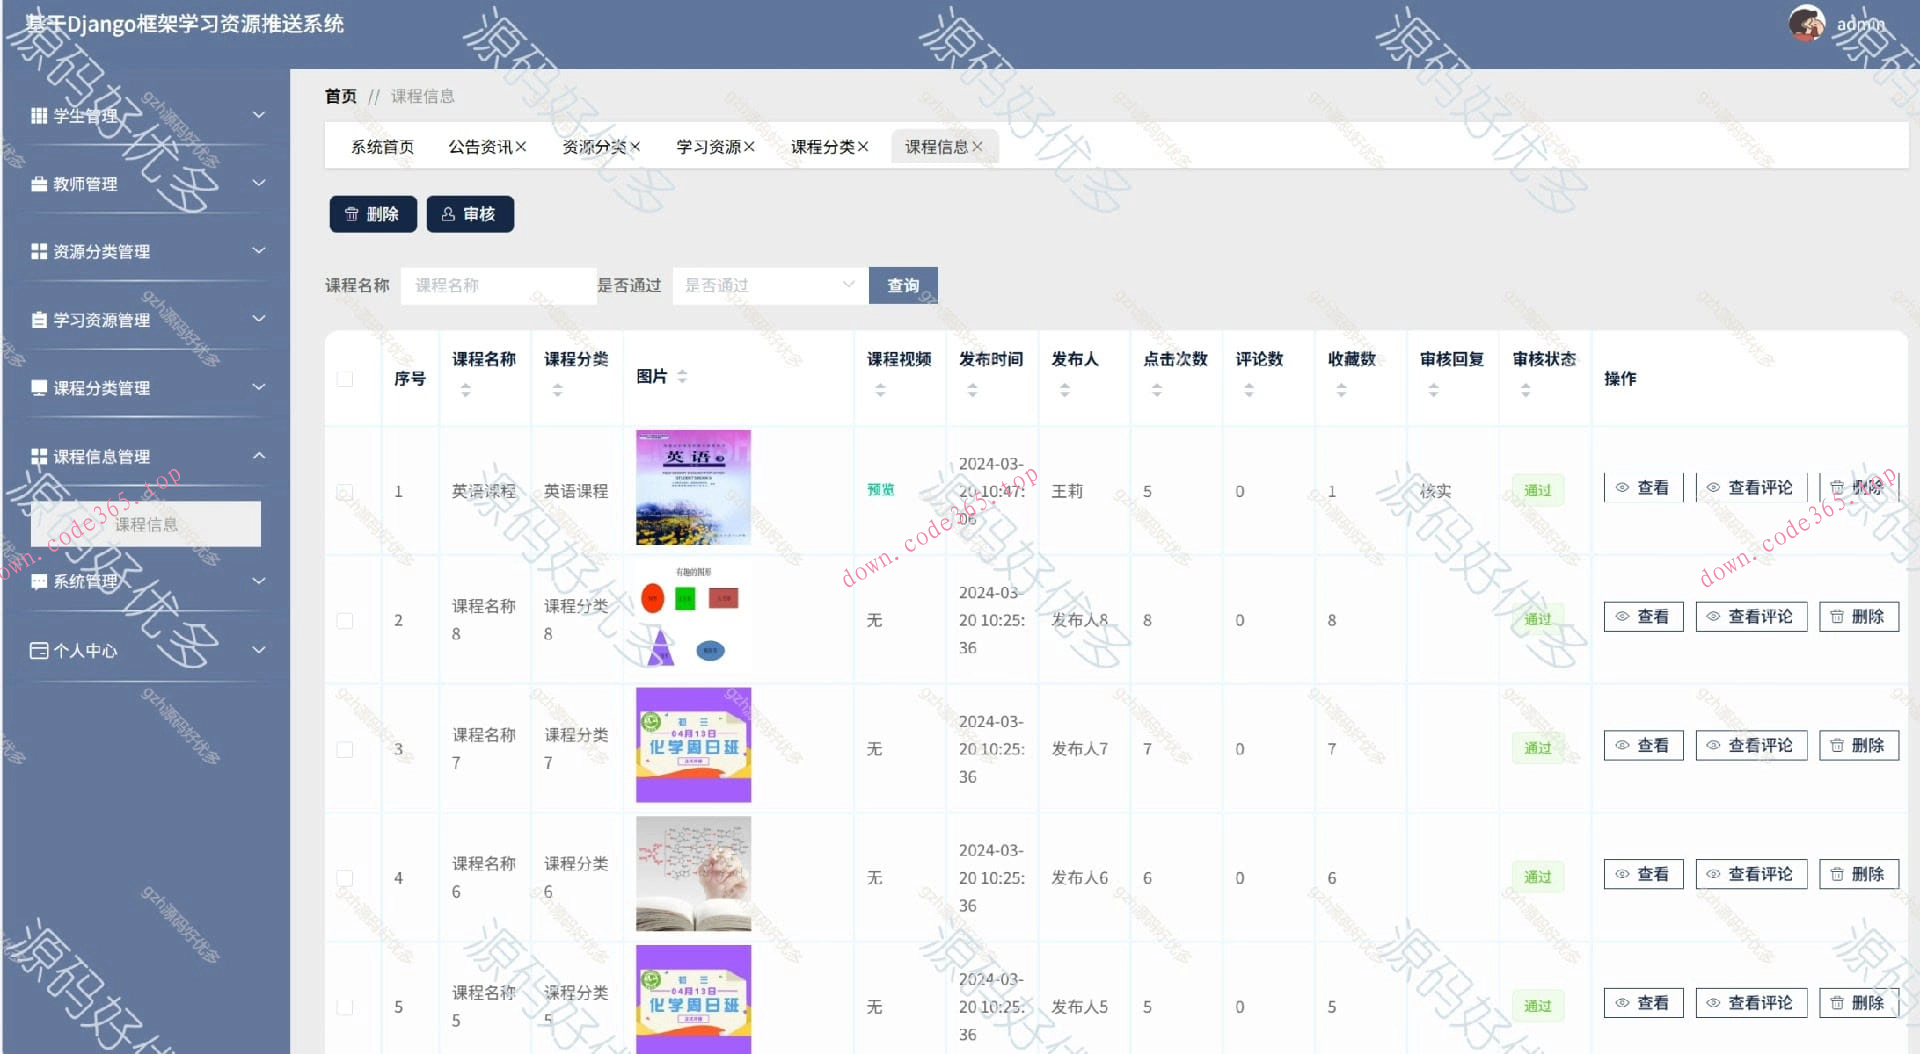Click the comment icon on row 3's 查看评论 button

pos(1712,745)
